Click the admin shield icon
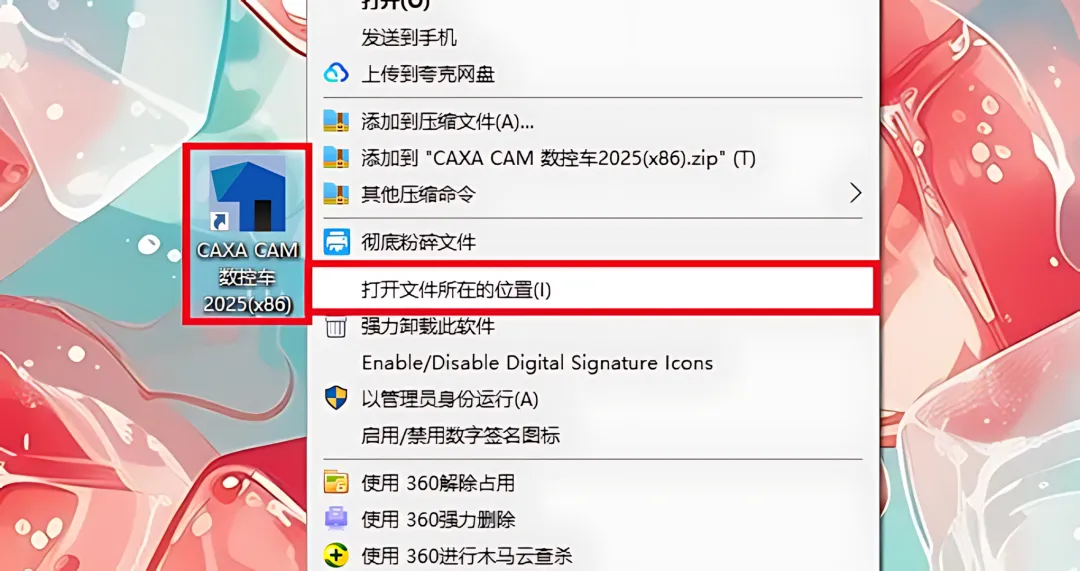Image resolution: width=1080 pixels, height=571 pixels. pyautogui.click(x=336, y=398)
